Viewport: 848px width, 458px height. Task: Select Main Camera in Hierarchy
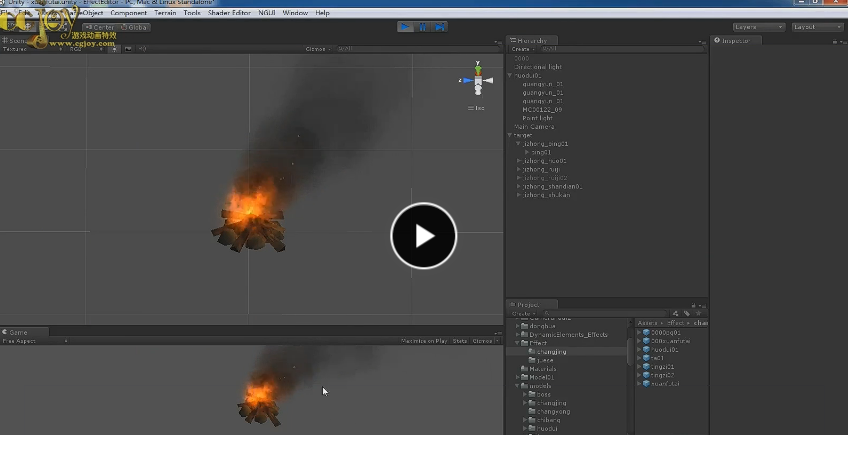click(534, 127)
